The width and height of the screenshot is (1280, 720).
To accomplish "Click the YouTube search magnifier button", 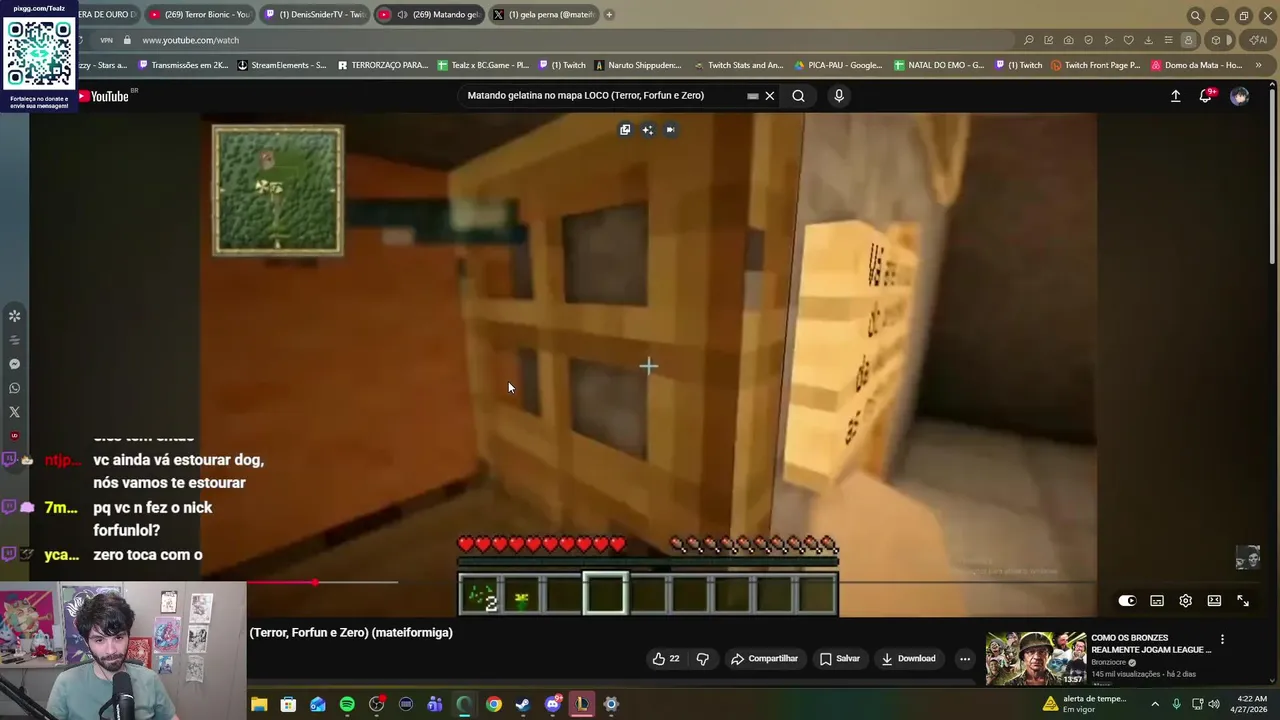I will pyautogui.click(x=798, y=96).
